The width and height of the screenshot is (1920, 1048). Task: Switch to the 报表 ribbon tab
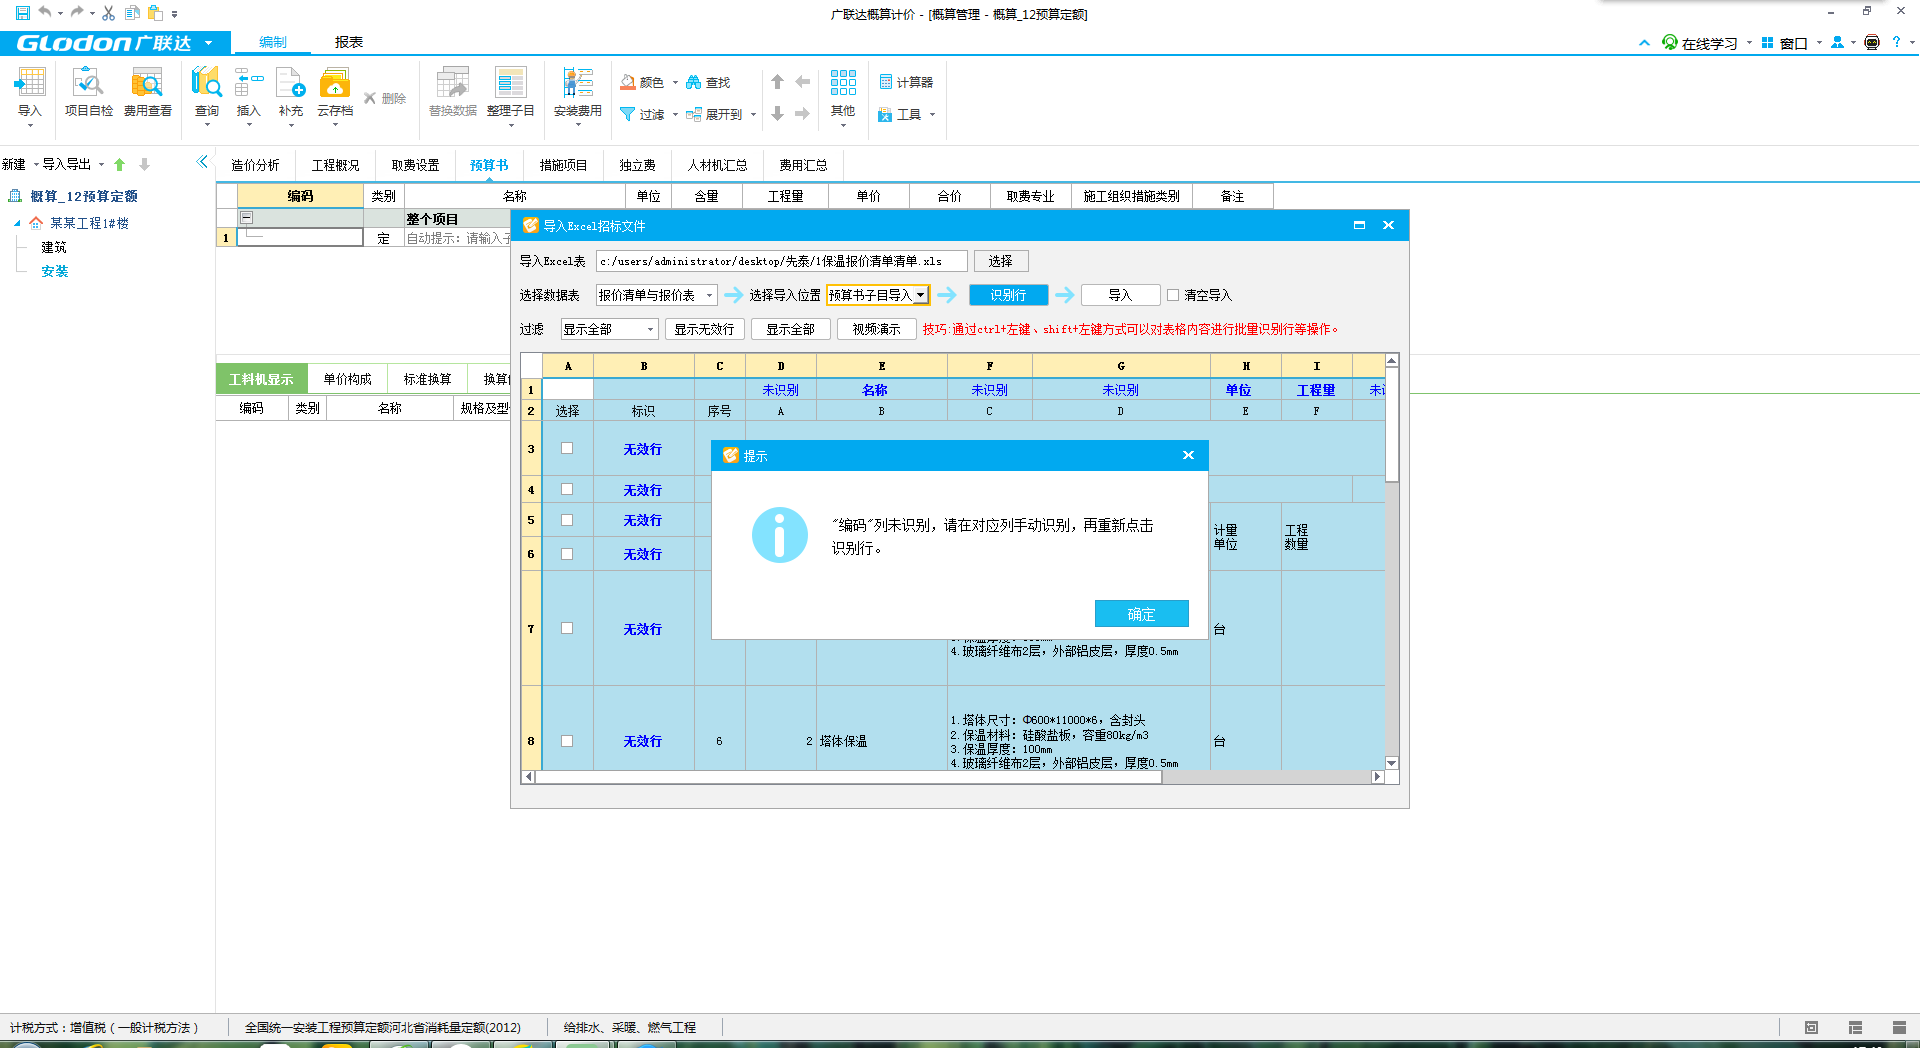349,42
